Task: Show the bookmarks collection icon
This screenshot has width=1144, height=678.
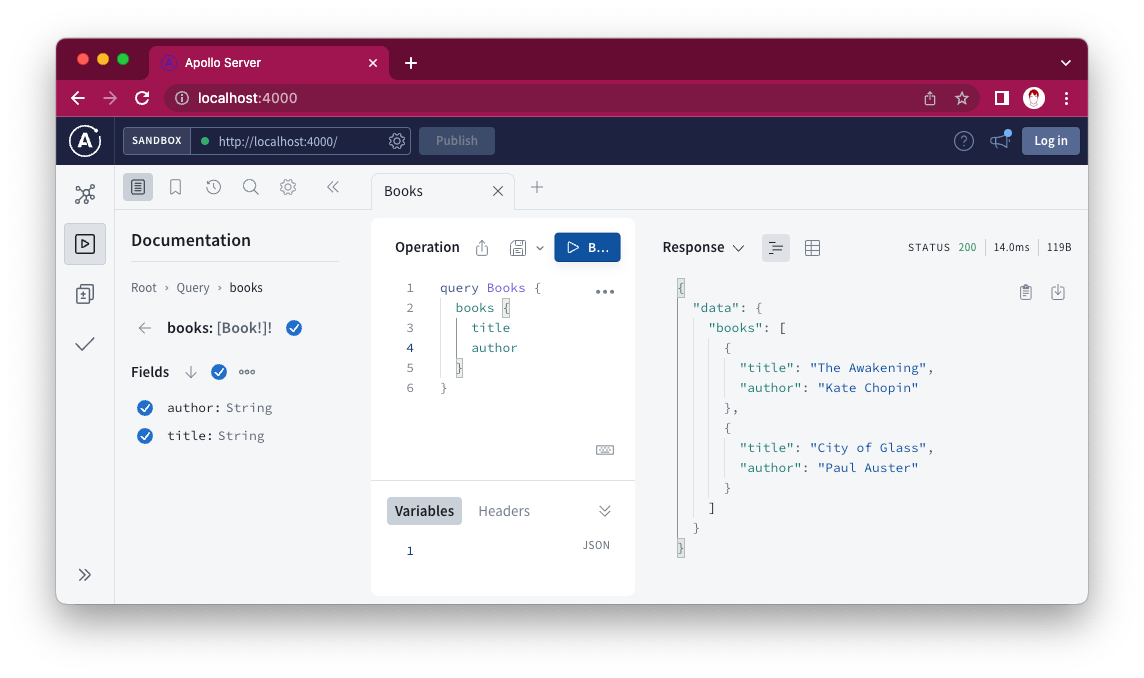Action: [175, 188]
